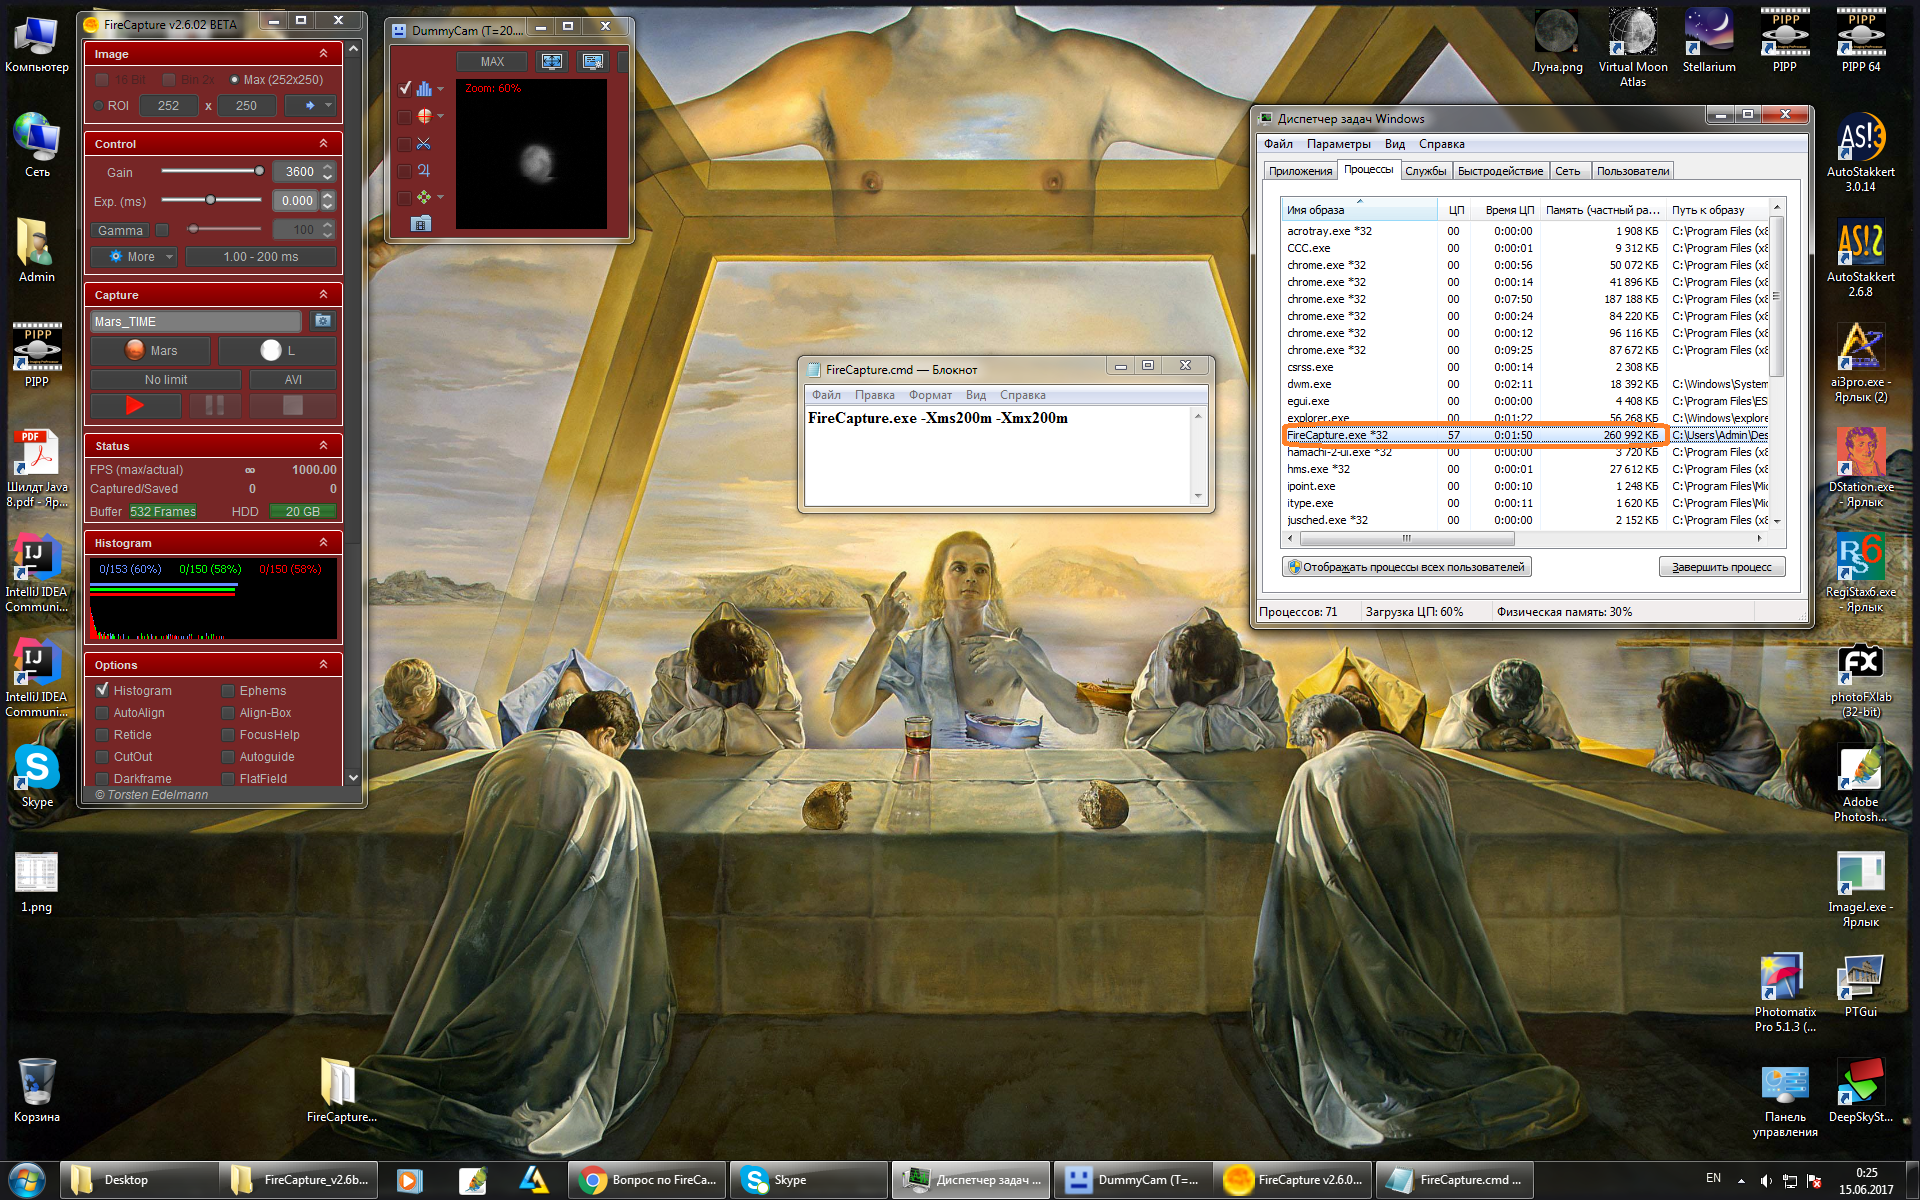Click the film folder icon in DummyCam

[421, 224]
